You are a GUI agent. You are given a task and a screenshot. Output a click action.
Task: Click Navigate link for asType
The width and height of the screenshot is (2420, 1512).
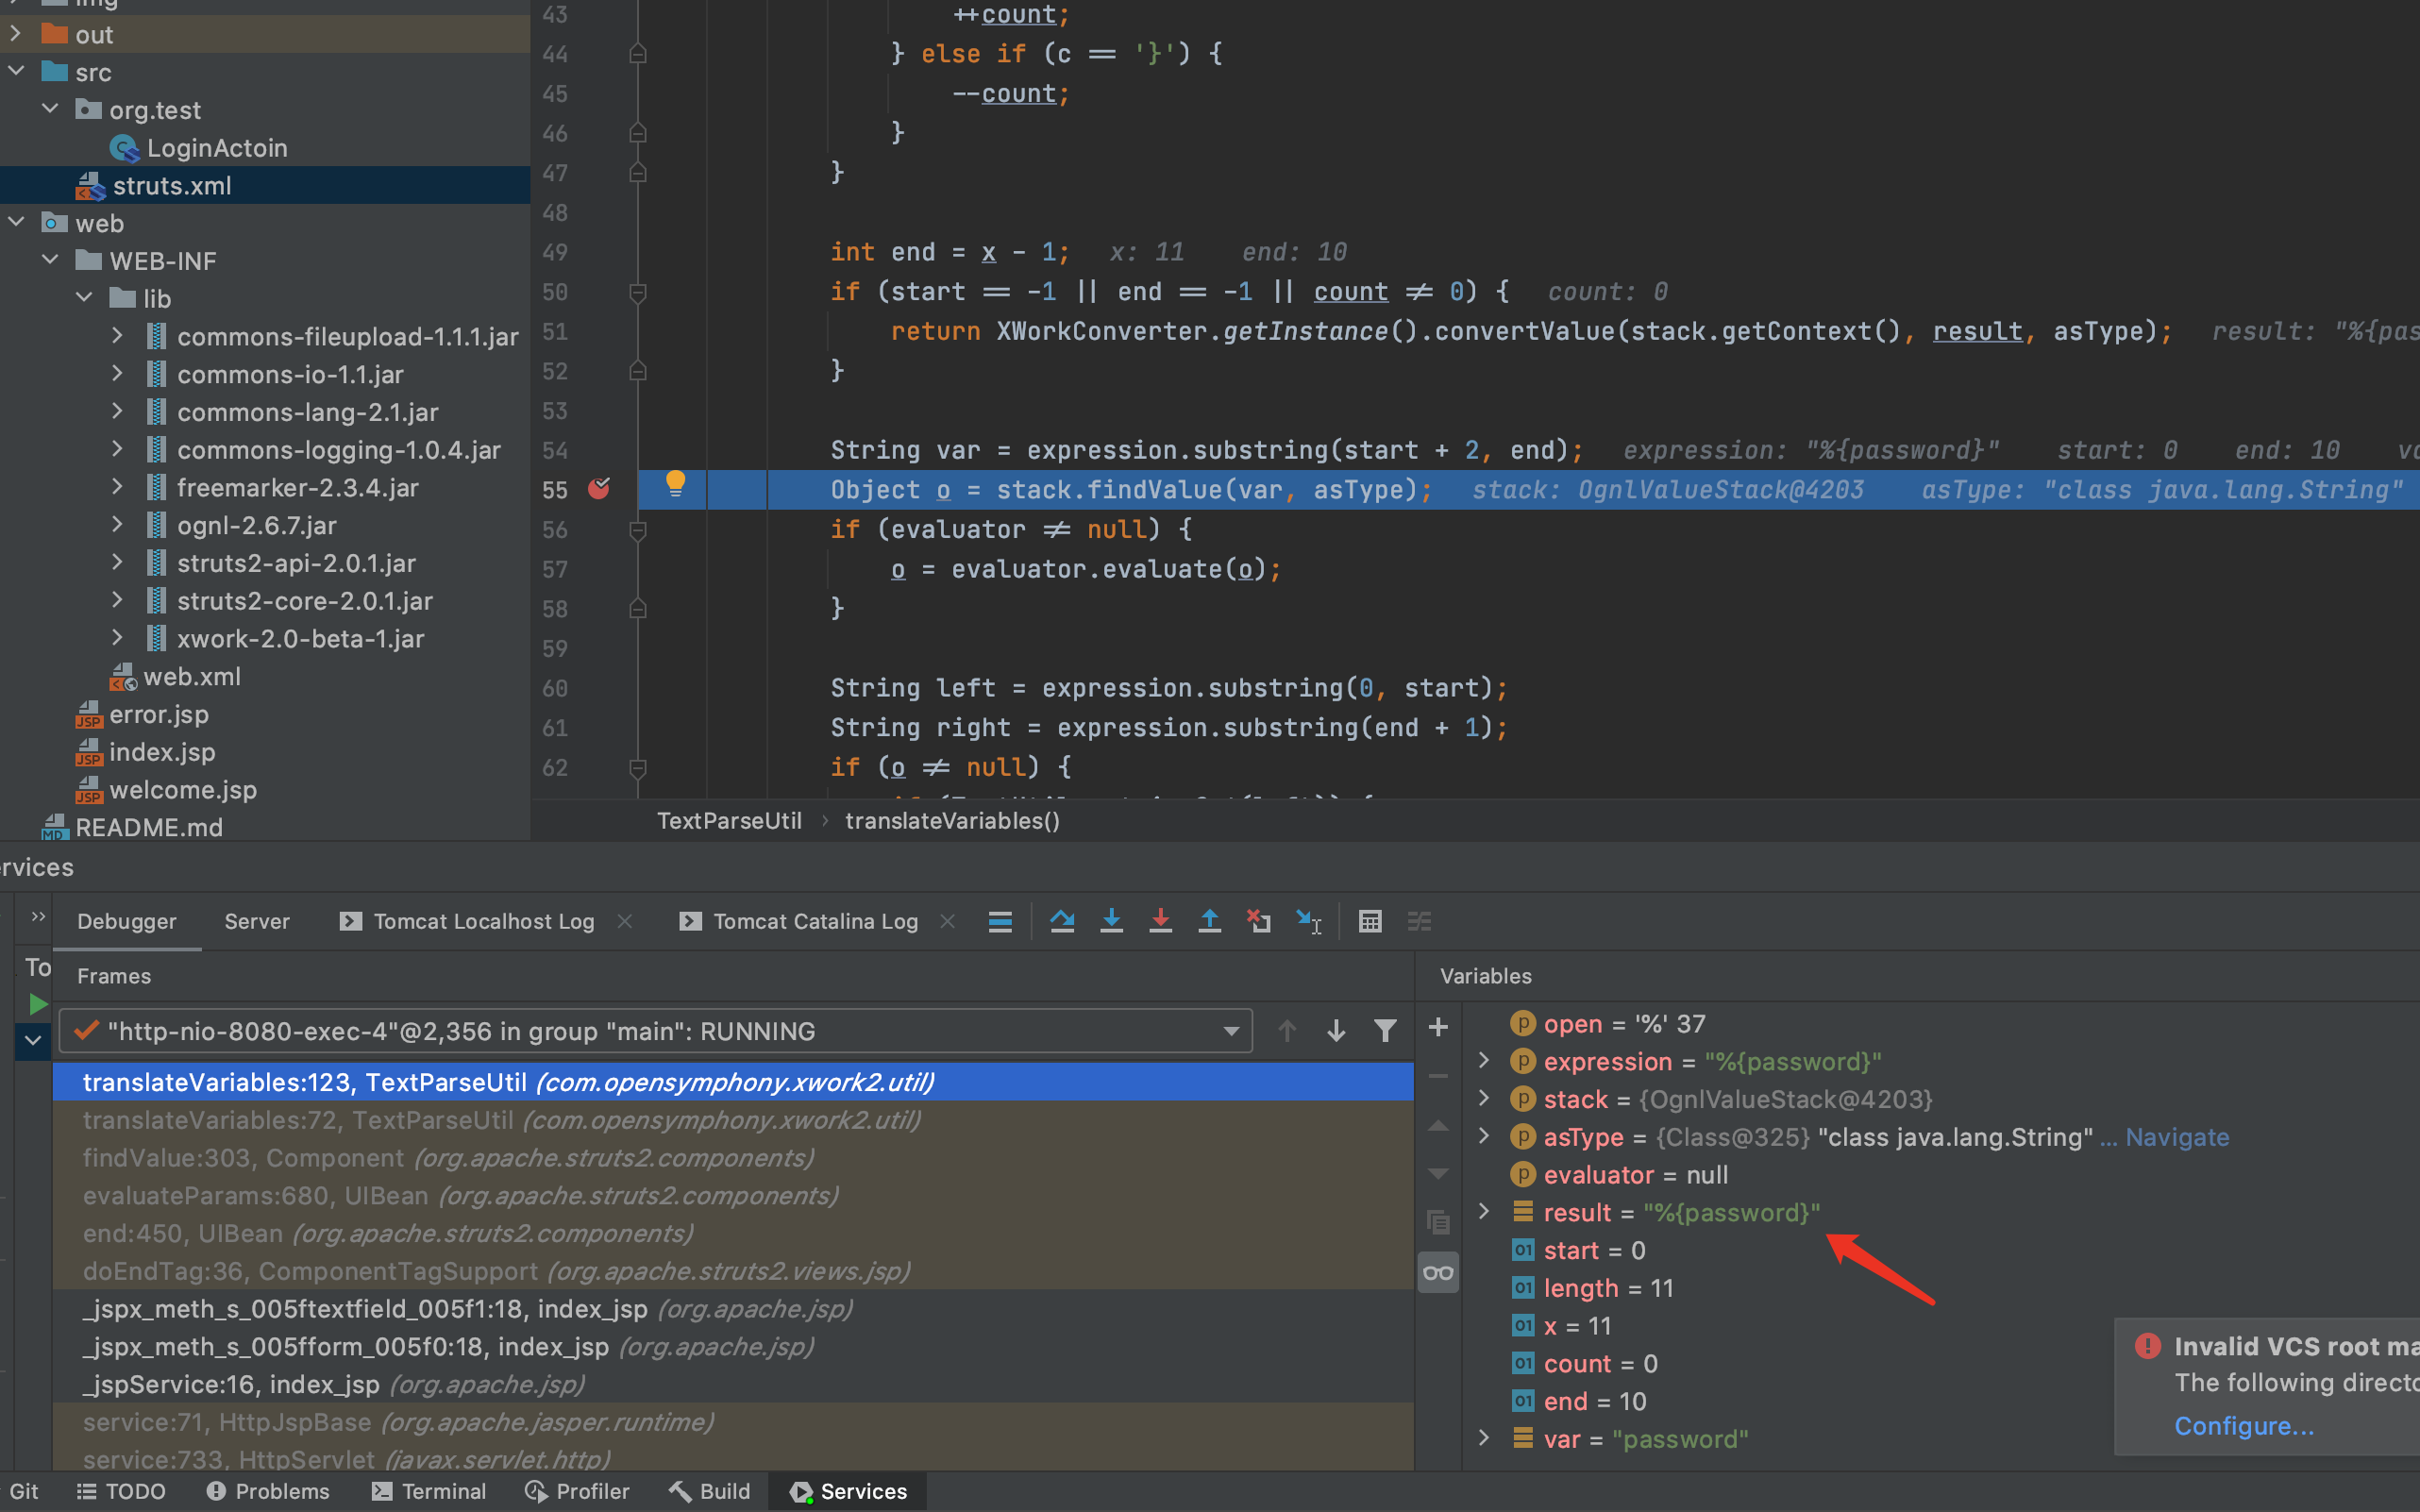coord(2177,1137)
